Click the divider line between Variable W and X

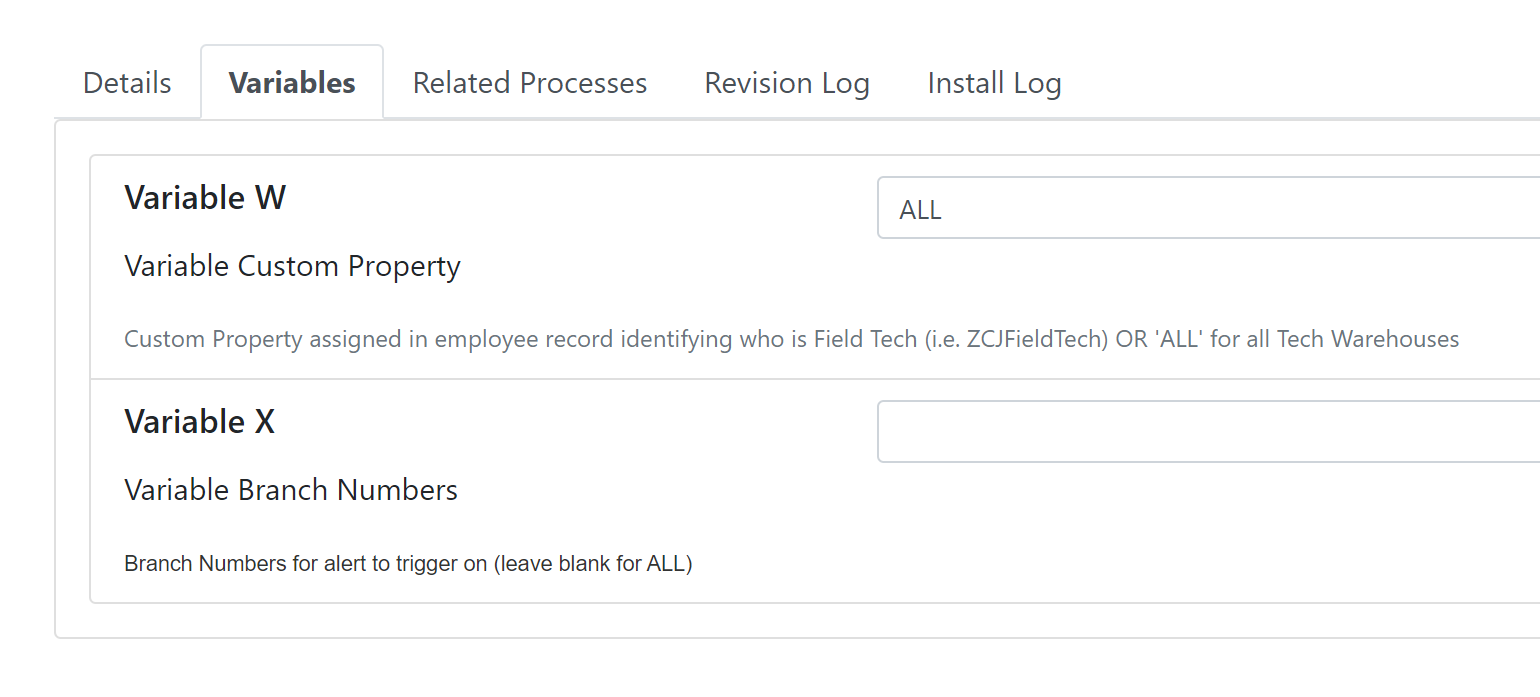815,379
